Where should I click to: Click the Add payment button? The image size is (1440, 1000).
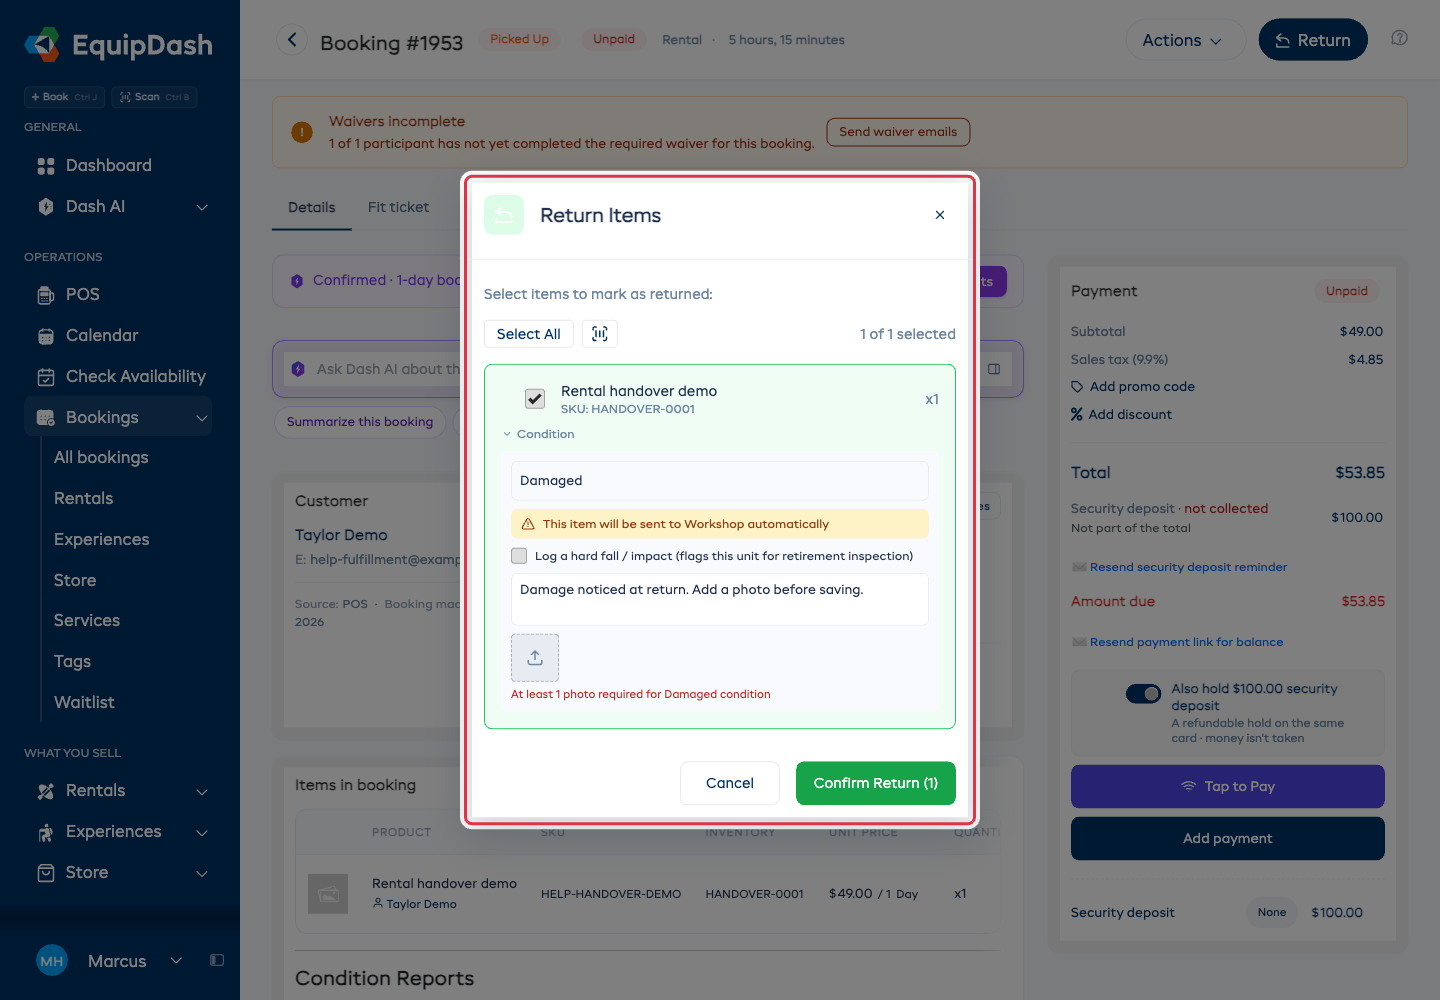(x=1228, y=838)
